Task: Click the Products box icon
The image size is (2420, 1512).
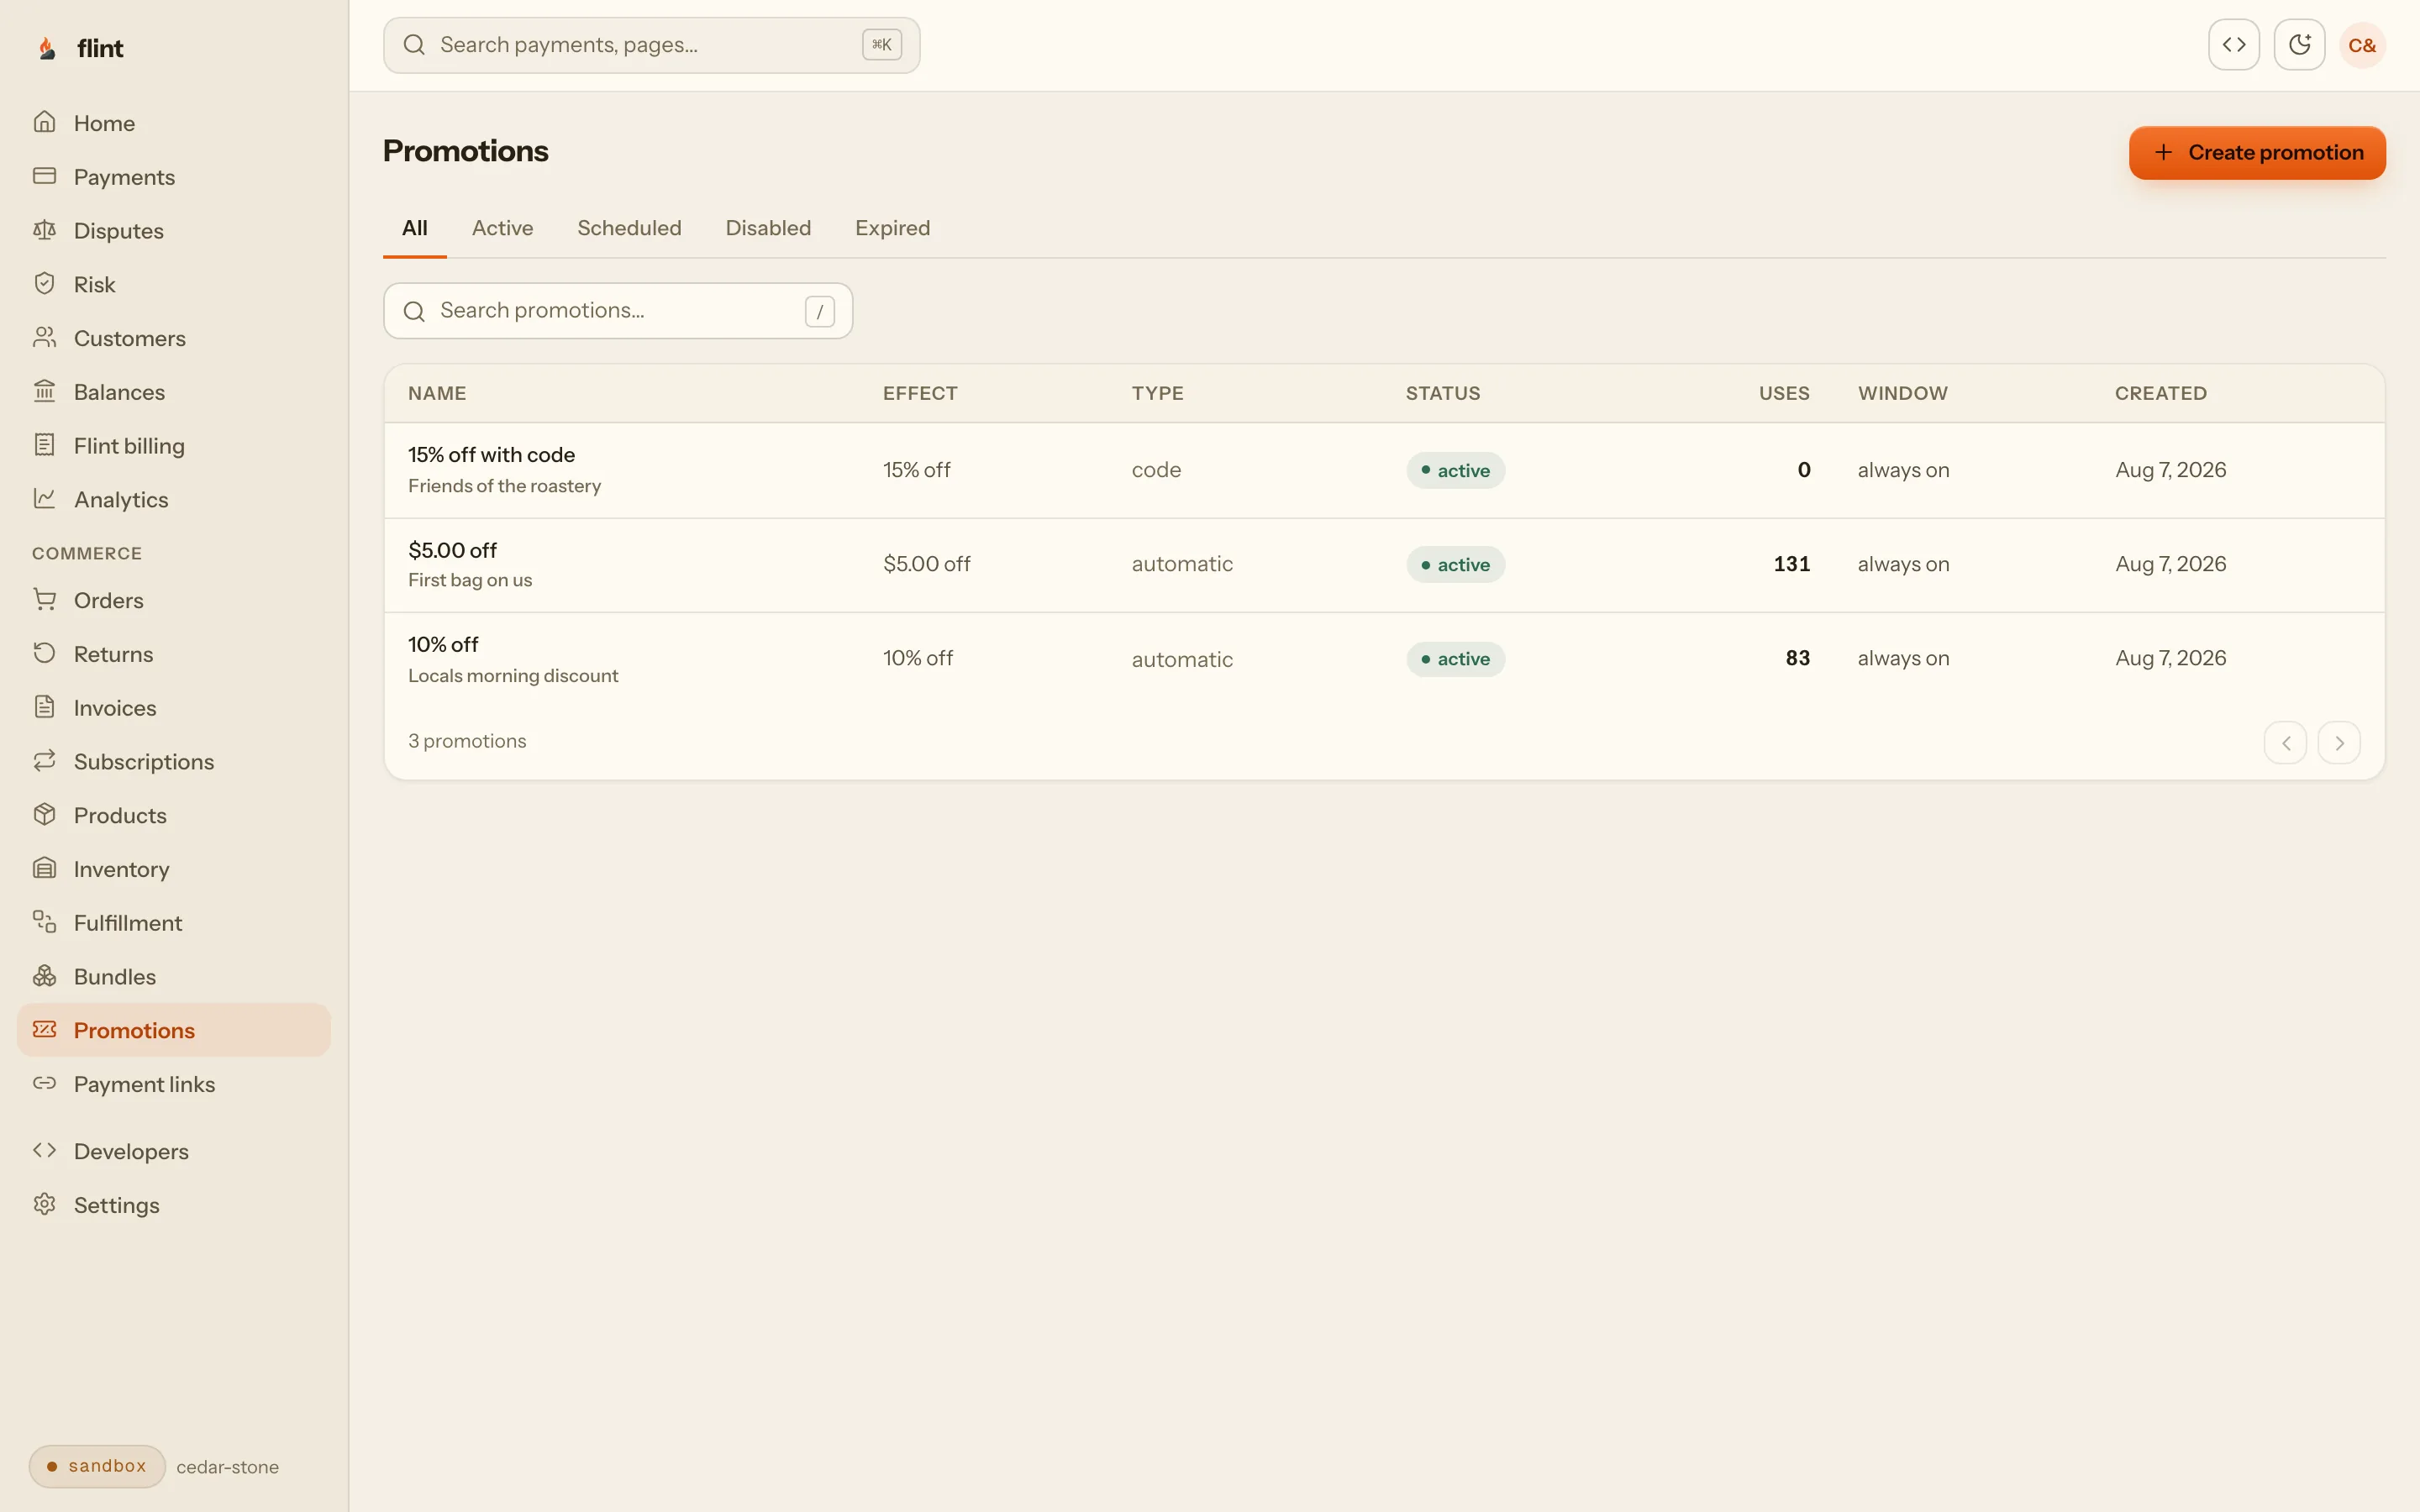Action: (44, 815)
